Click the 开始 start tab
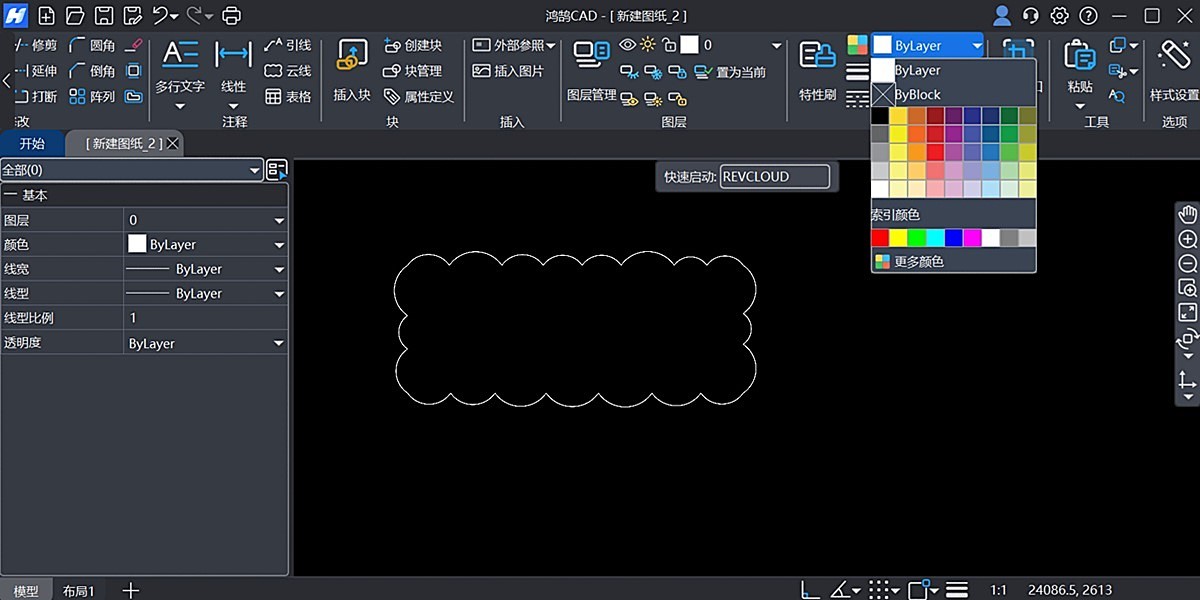Image resolution: width=1200 pixels, height=600 pixels. point(31,143)
